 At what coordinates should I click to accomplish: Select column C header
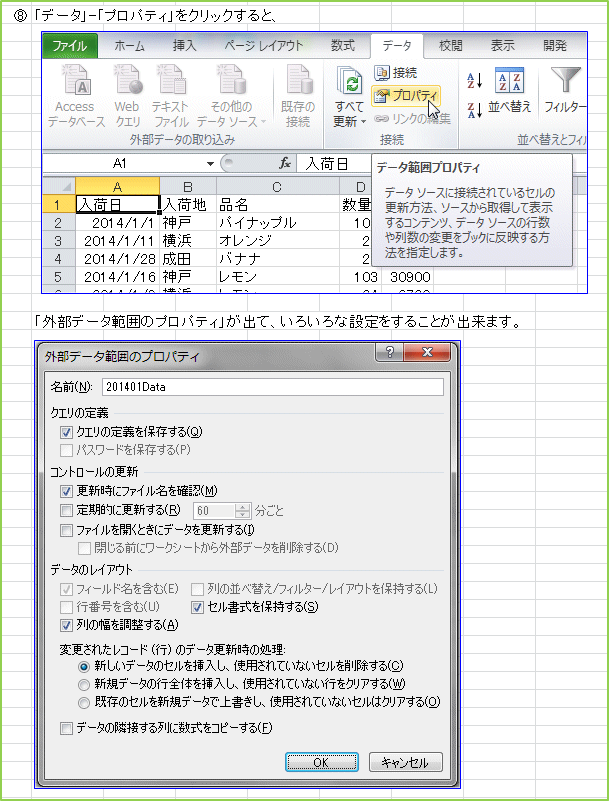tap(277, 186)
